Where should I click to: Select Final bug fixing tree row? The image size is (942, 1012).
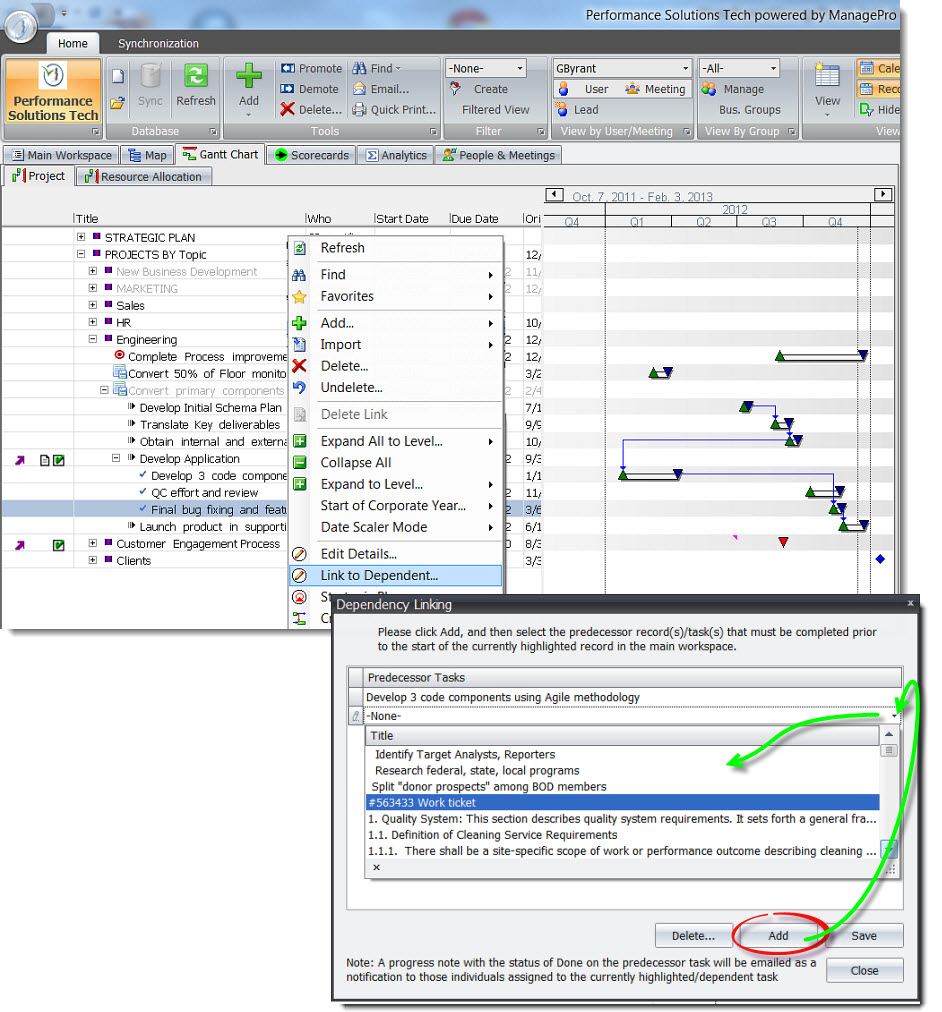[145, 509]
